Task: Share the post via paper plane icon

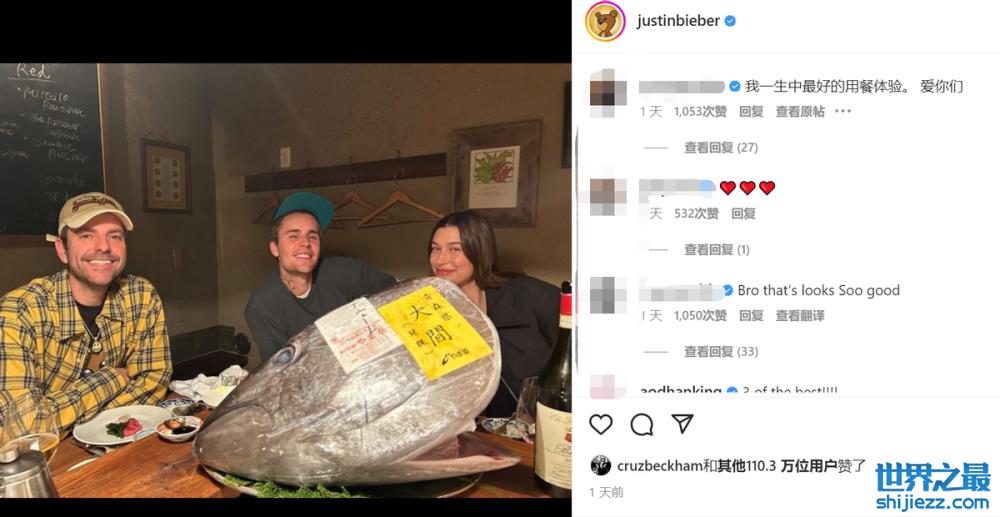Action: tap(682, 423)
